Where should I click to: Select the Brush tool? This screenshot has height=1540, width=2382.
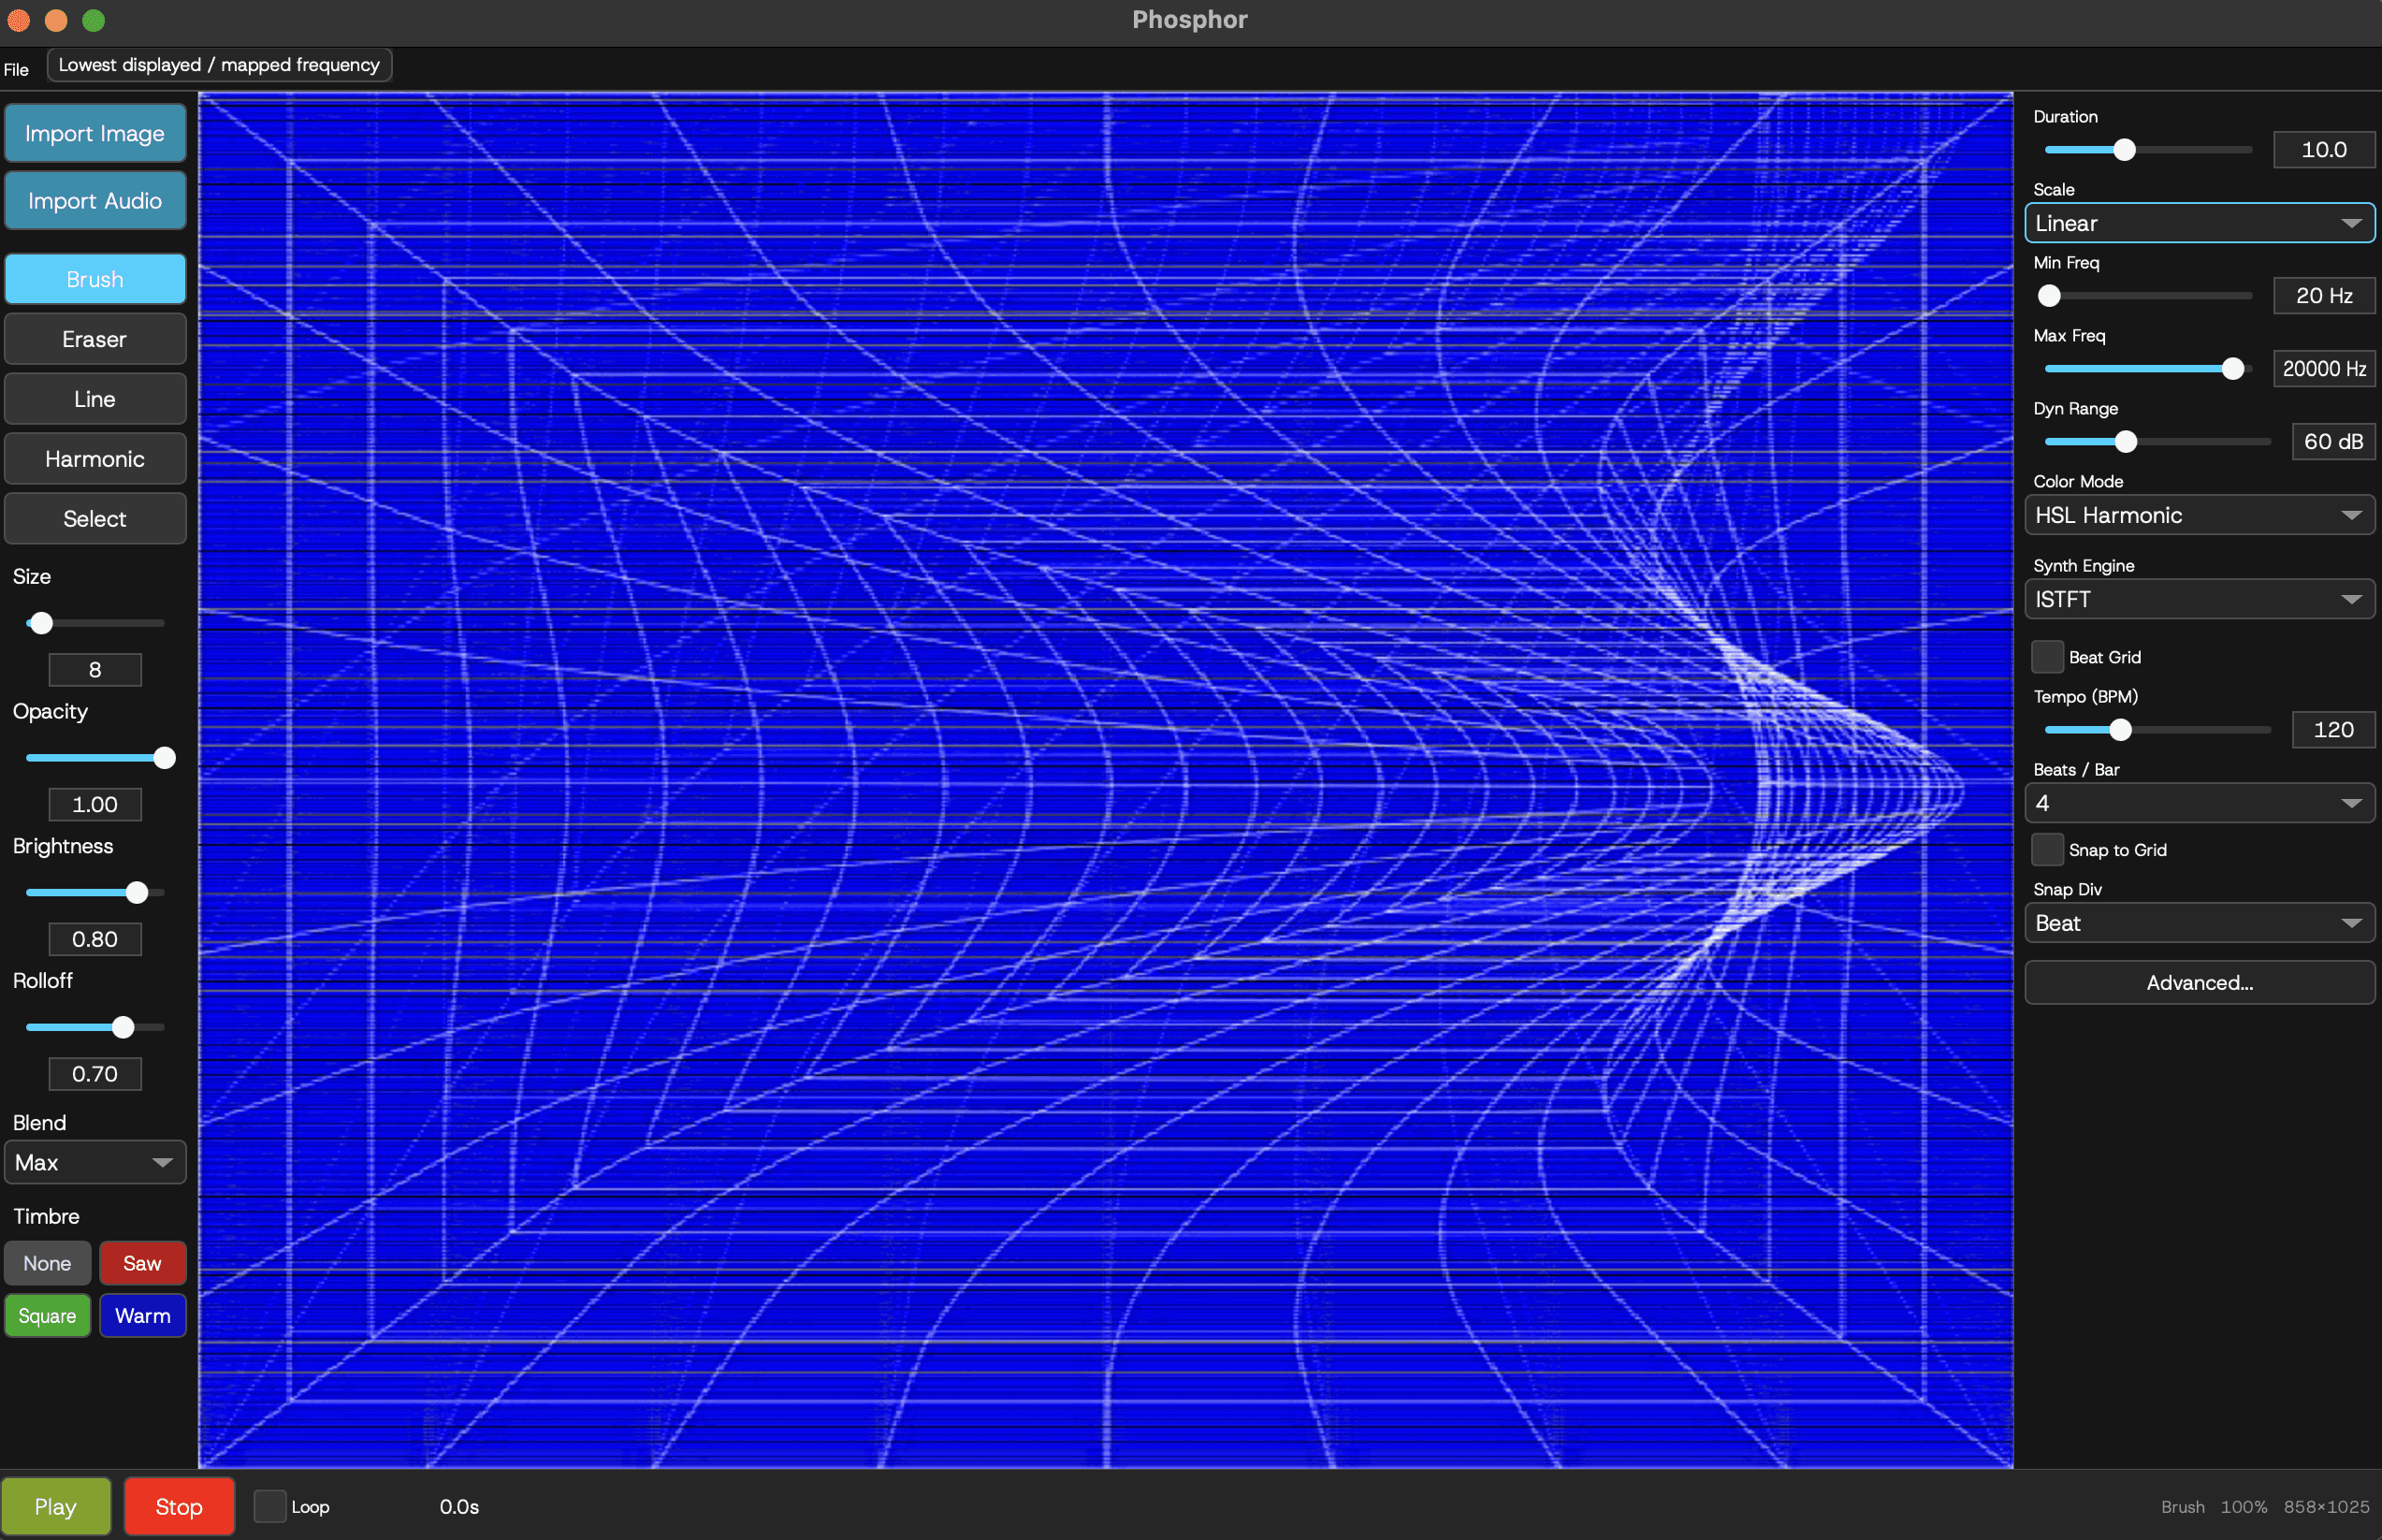coord(95,279)
